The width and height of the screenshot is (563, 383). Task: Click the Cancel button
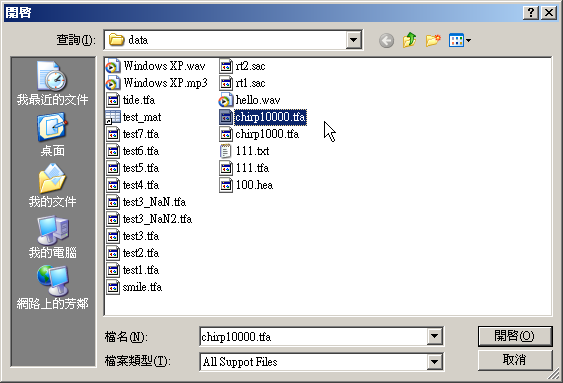(515, 360)
